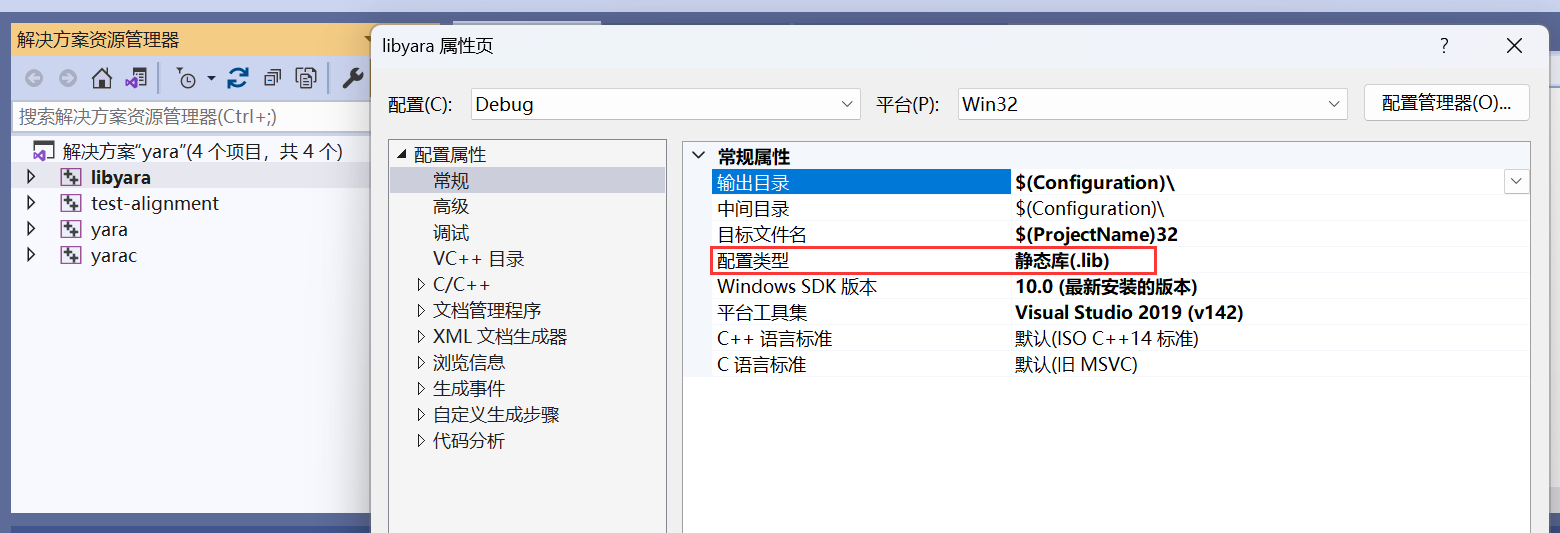Click the 解决方案资源管理器 panel title

[x=99, y=40]
